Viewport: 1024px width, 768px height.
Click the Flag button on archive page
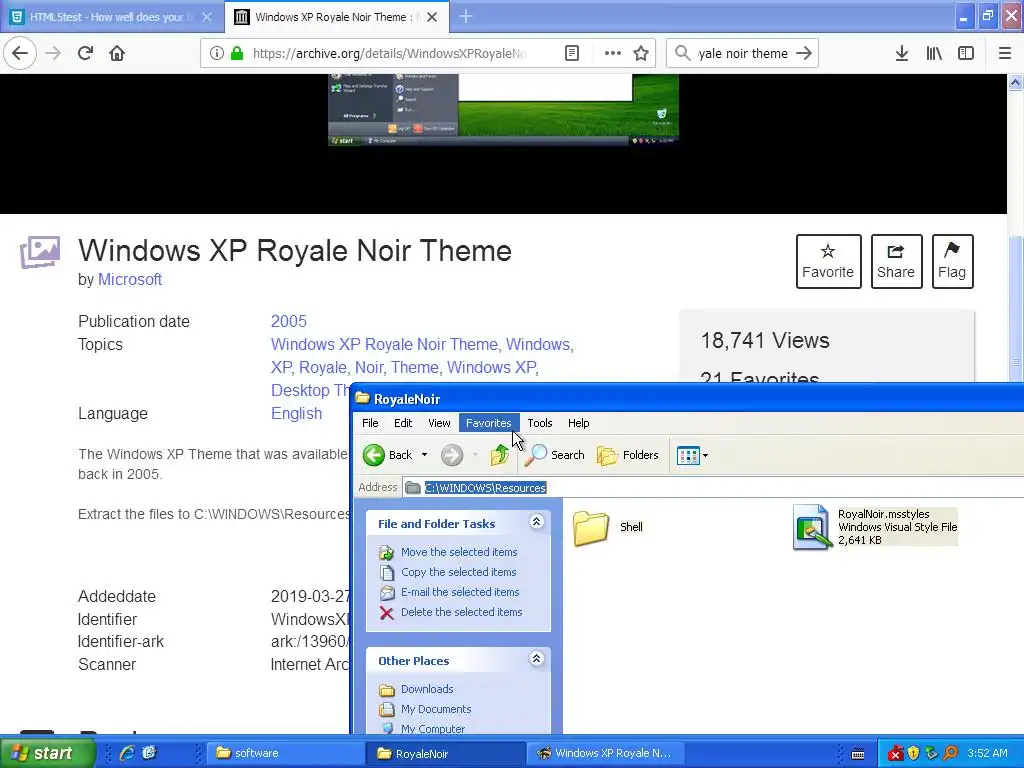pos(952,261)
